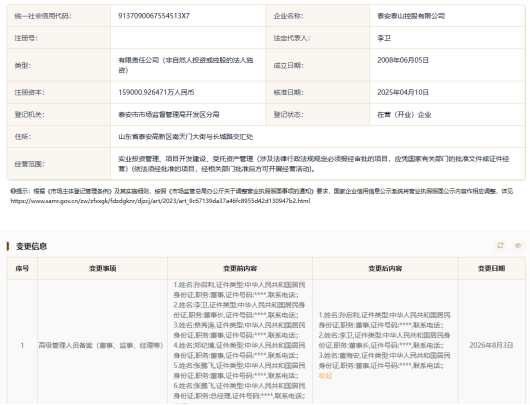Click the 住所 label
This screenshot has width=530, height=405.
(23, 137)
